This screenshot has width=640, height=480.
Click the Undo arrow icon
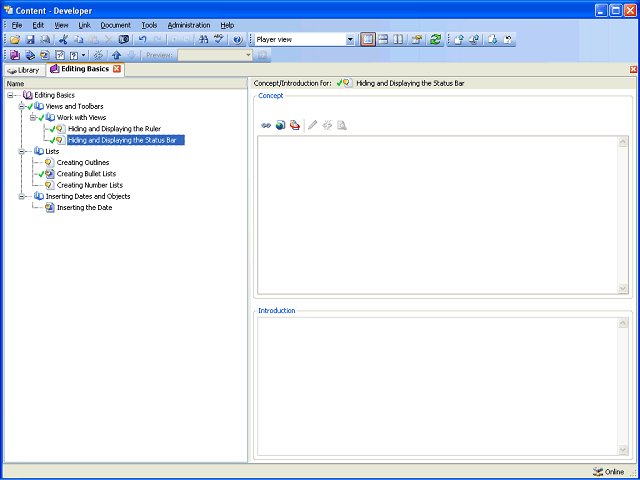click(x=142, y=40)
